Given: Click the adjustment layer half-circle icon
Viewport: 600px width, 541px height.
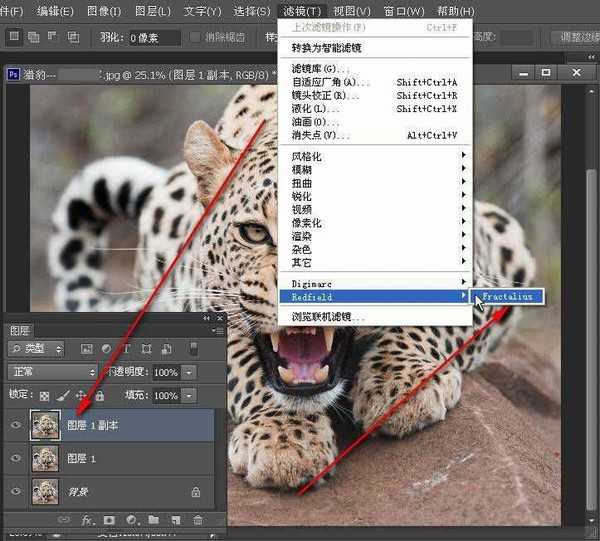Looking at the screenshot, I should pyautogui.click(x=130, y=520).
